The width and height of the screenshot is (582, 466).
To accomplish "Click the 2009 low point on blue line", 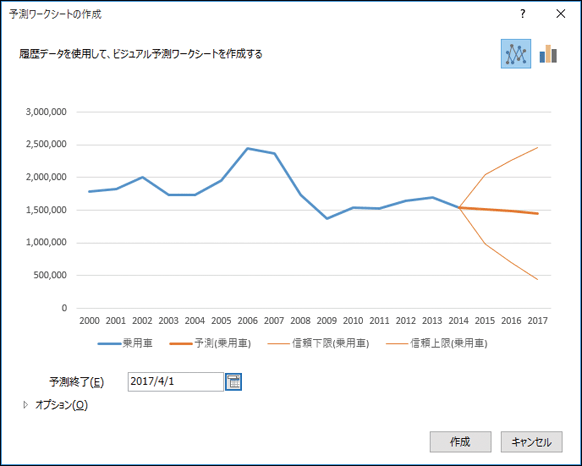I will click(327, 218).
